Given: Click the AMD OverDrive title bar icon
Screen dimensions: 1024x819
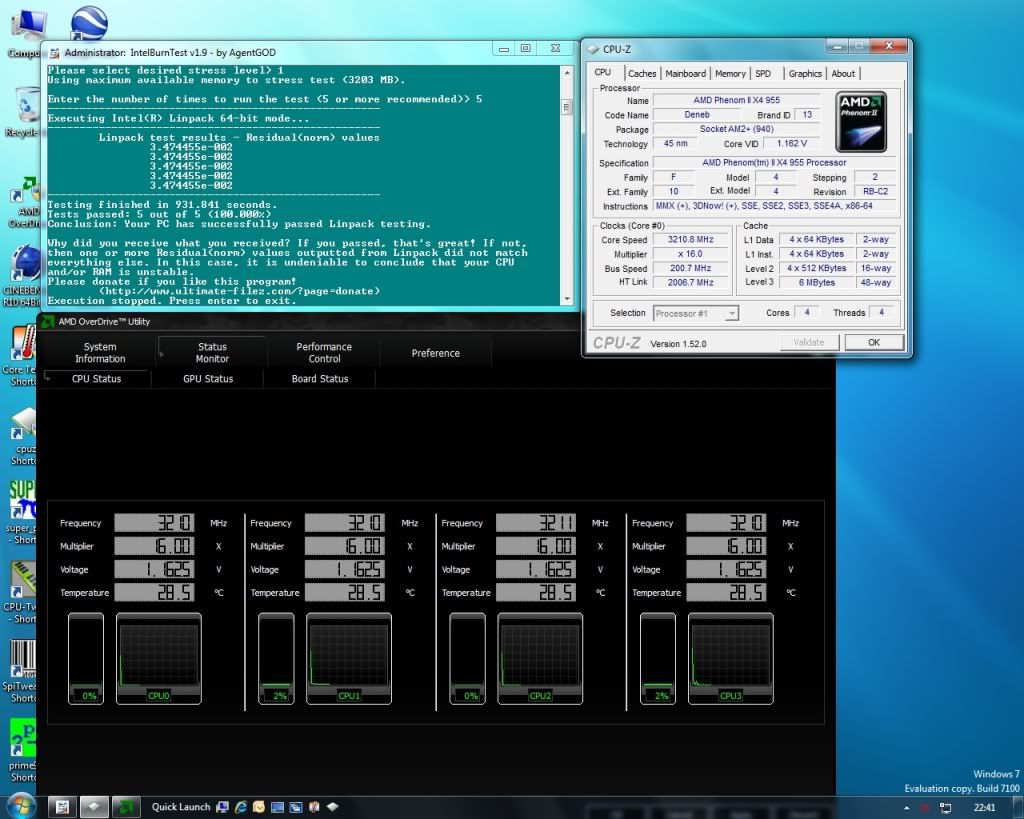Looking at the screenshot, I should pos(48,321).
